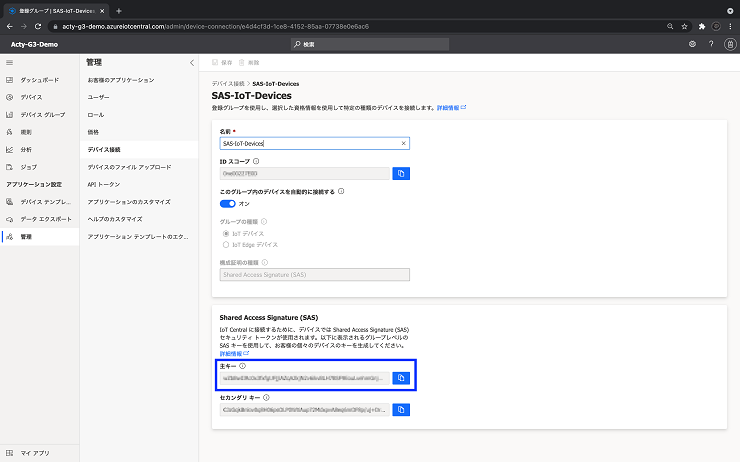This screenshot has width=740, height=462.
Task: Click the セカンダリ キー value field
Action: click(x=305, y=410)
